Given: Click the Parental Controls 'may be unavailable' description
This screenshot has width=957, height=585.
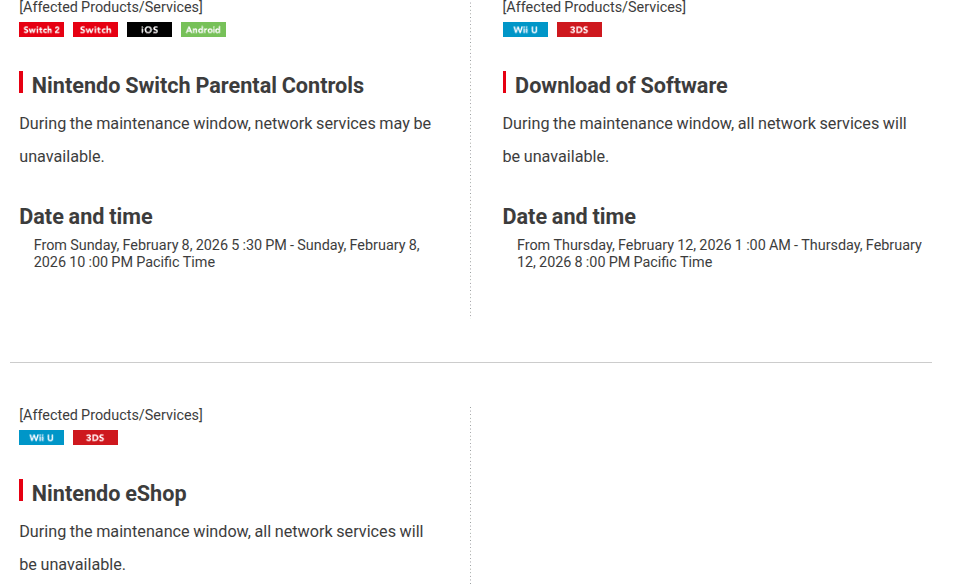Looking at the screenshot, I should (x=225, y=139).
